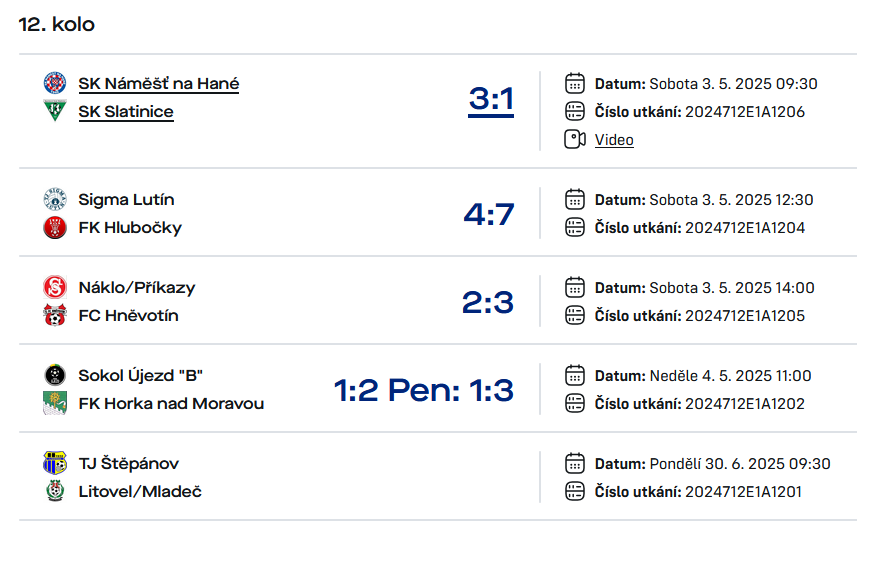Click the FC Hněvotín club crest
The height and width of the screenshot is (570, 895).
pyautogui.click(x=55, y=315)
